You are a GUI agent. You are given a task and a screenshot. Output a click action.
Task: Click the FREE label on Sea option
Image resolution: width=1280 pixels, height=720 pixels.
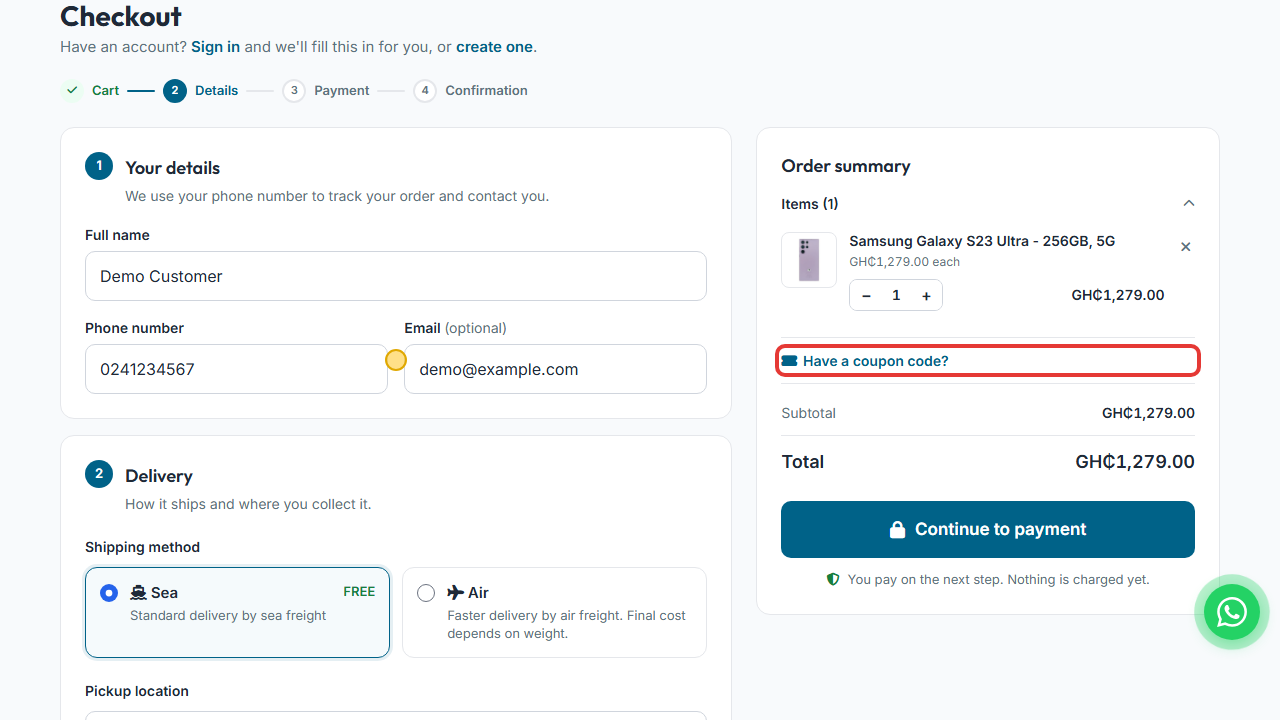coord(359,592)
